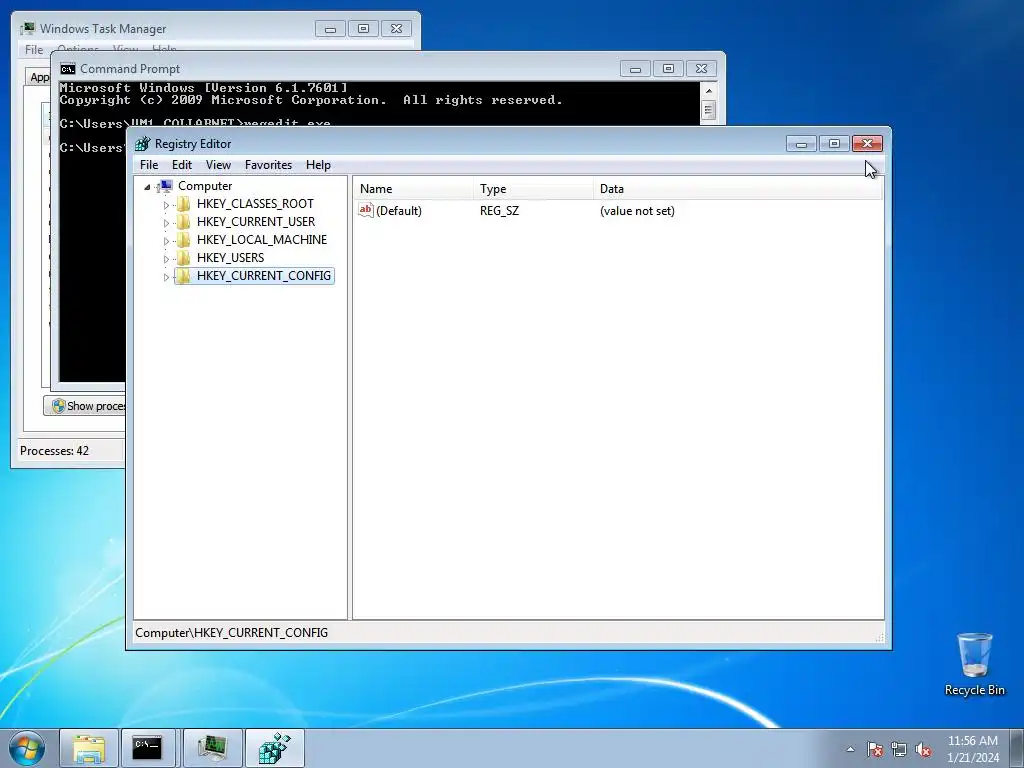
Task: Open Windows Explorer from the taskbar
Action: tap(89, 748)
